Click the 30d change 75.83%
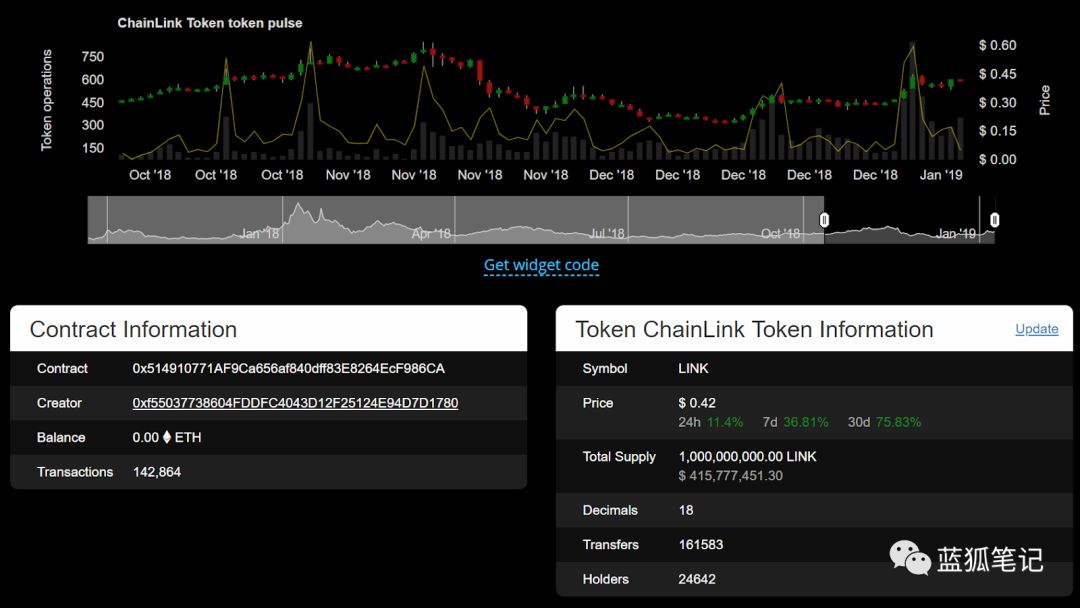Viewport: 1080px width, 608px height. (899, 422)
